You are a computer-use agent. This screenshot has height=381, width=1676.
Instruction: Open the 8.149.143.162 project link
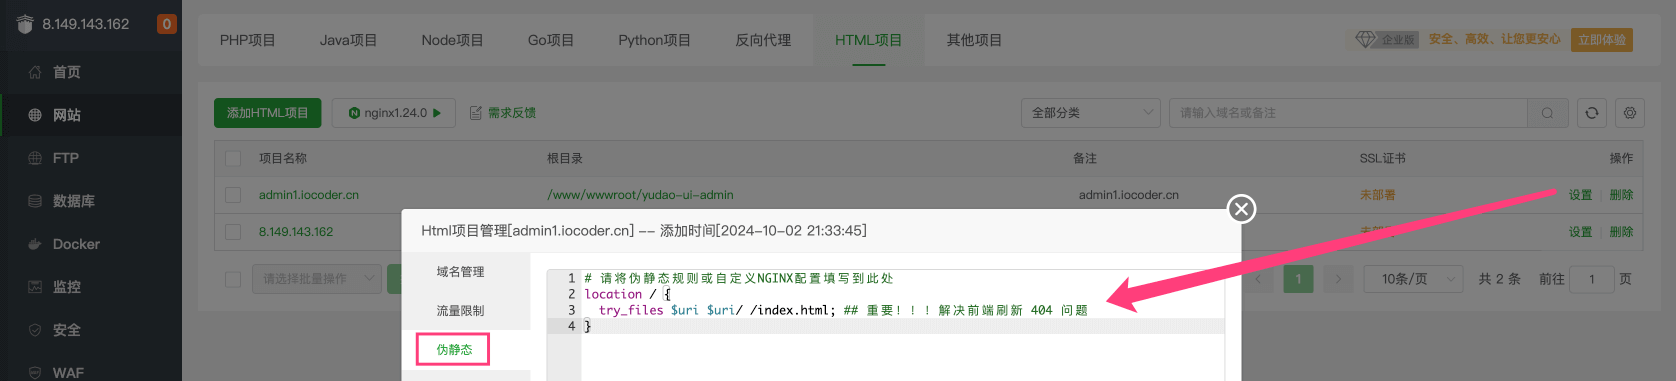pyautogui.click(x=296, y=232)
